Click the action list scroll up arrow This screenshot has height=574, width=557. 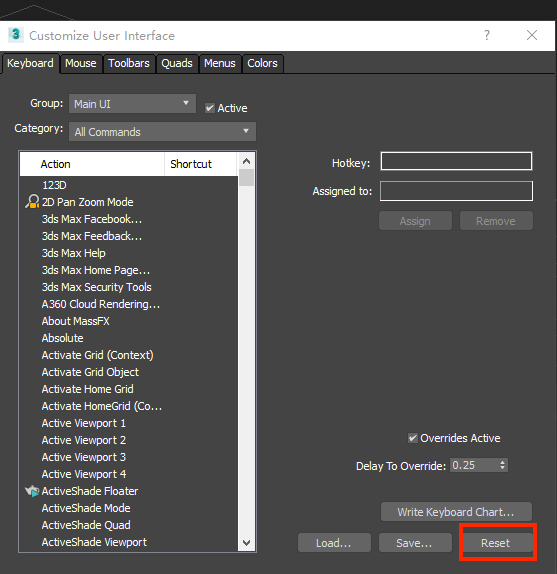247,161
